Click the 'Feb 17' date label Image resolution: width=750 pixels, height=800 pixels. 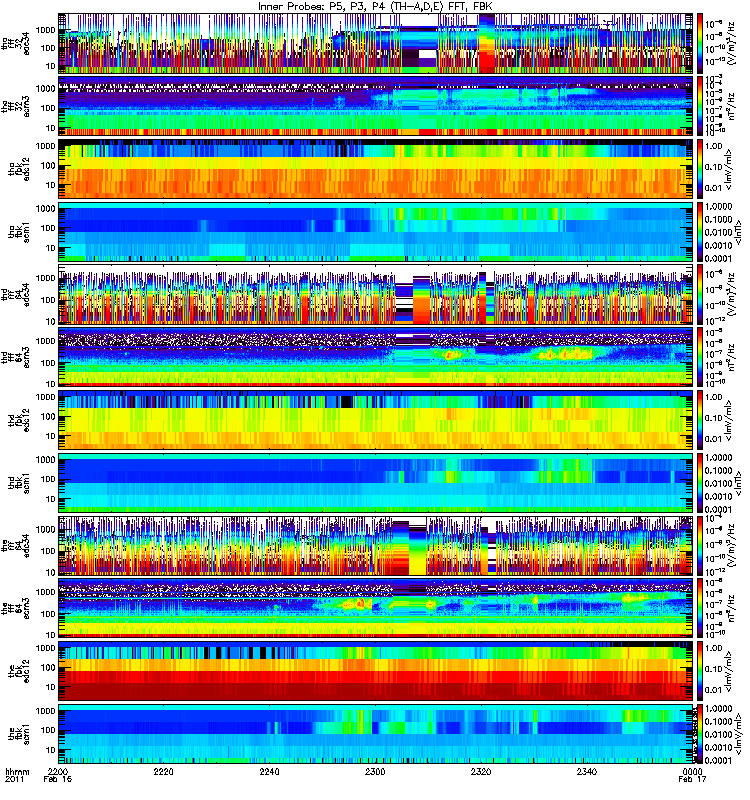(692, 779)
